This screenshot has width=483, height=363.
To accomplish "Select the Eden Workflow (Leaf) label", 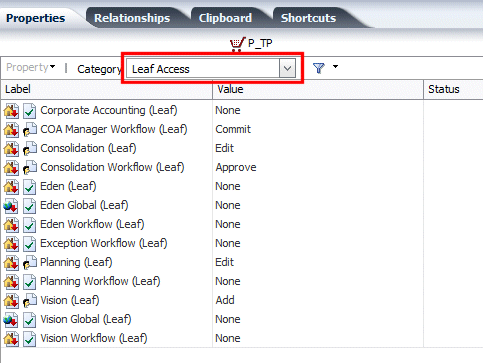I will click(x=92, y=224).
